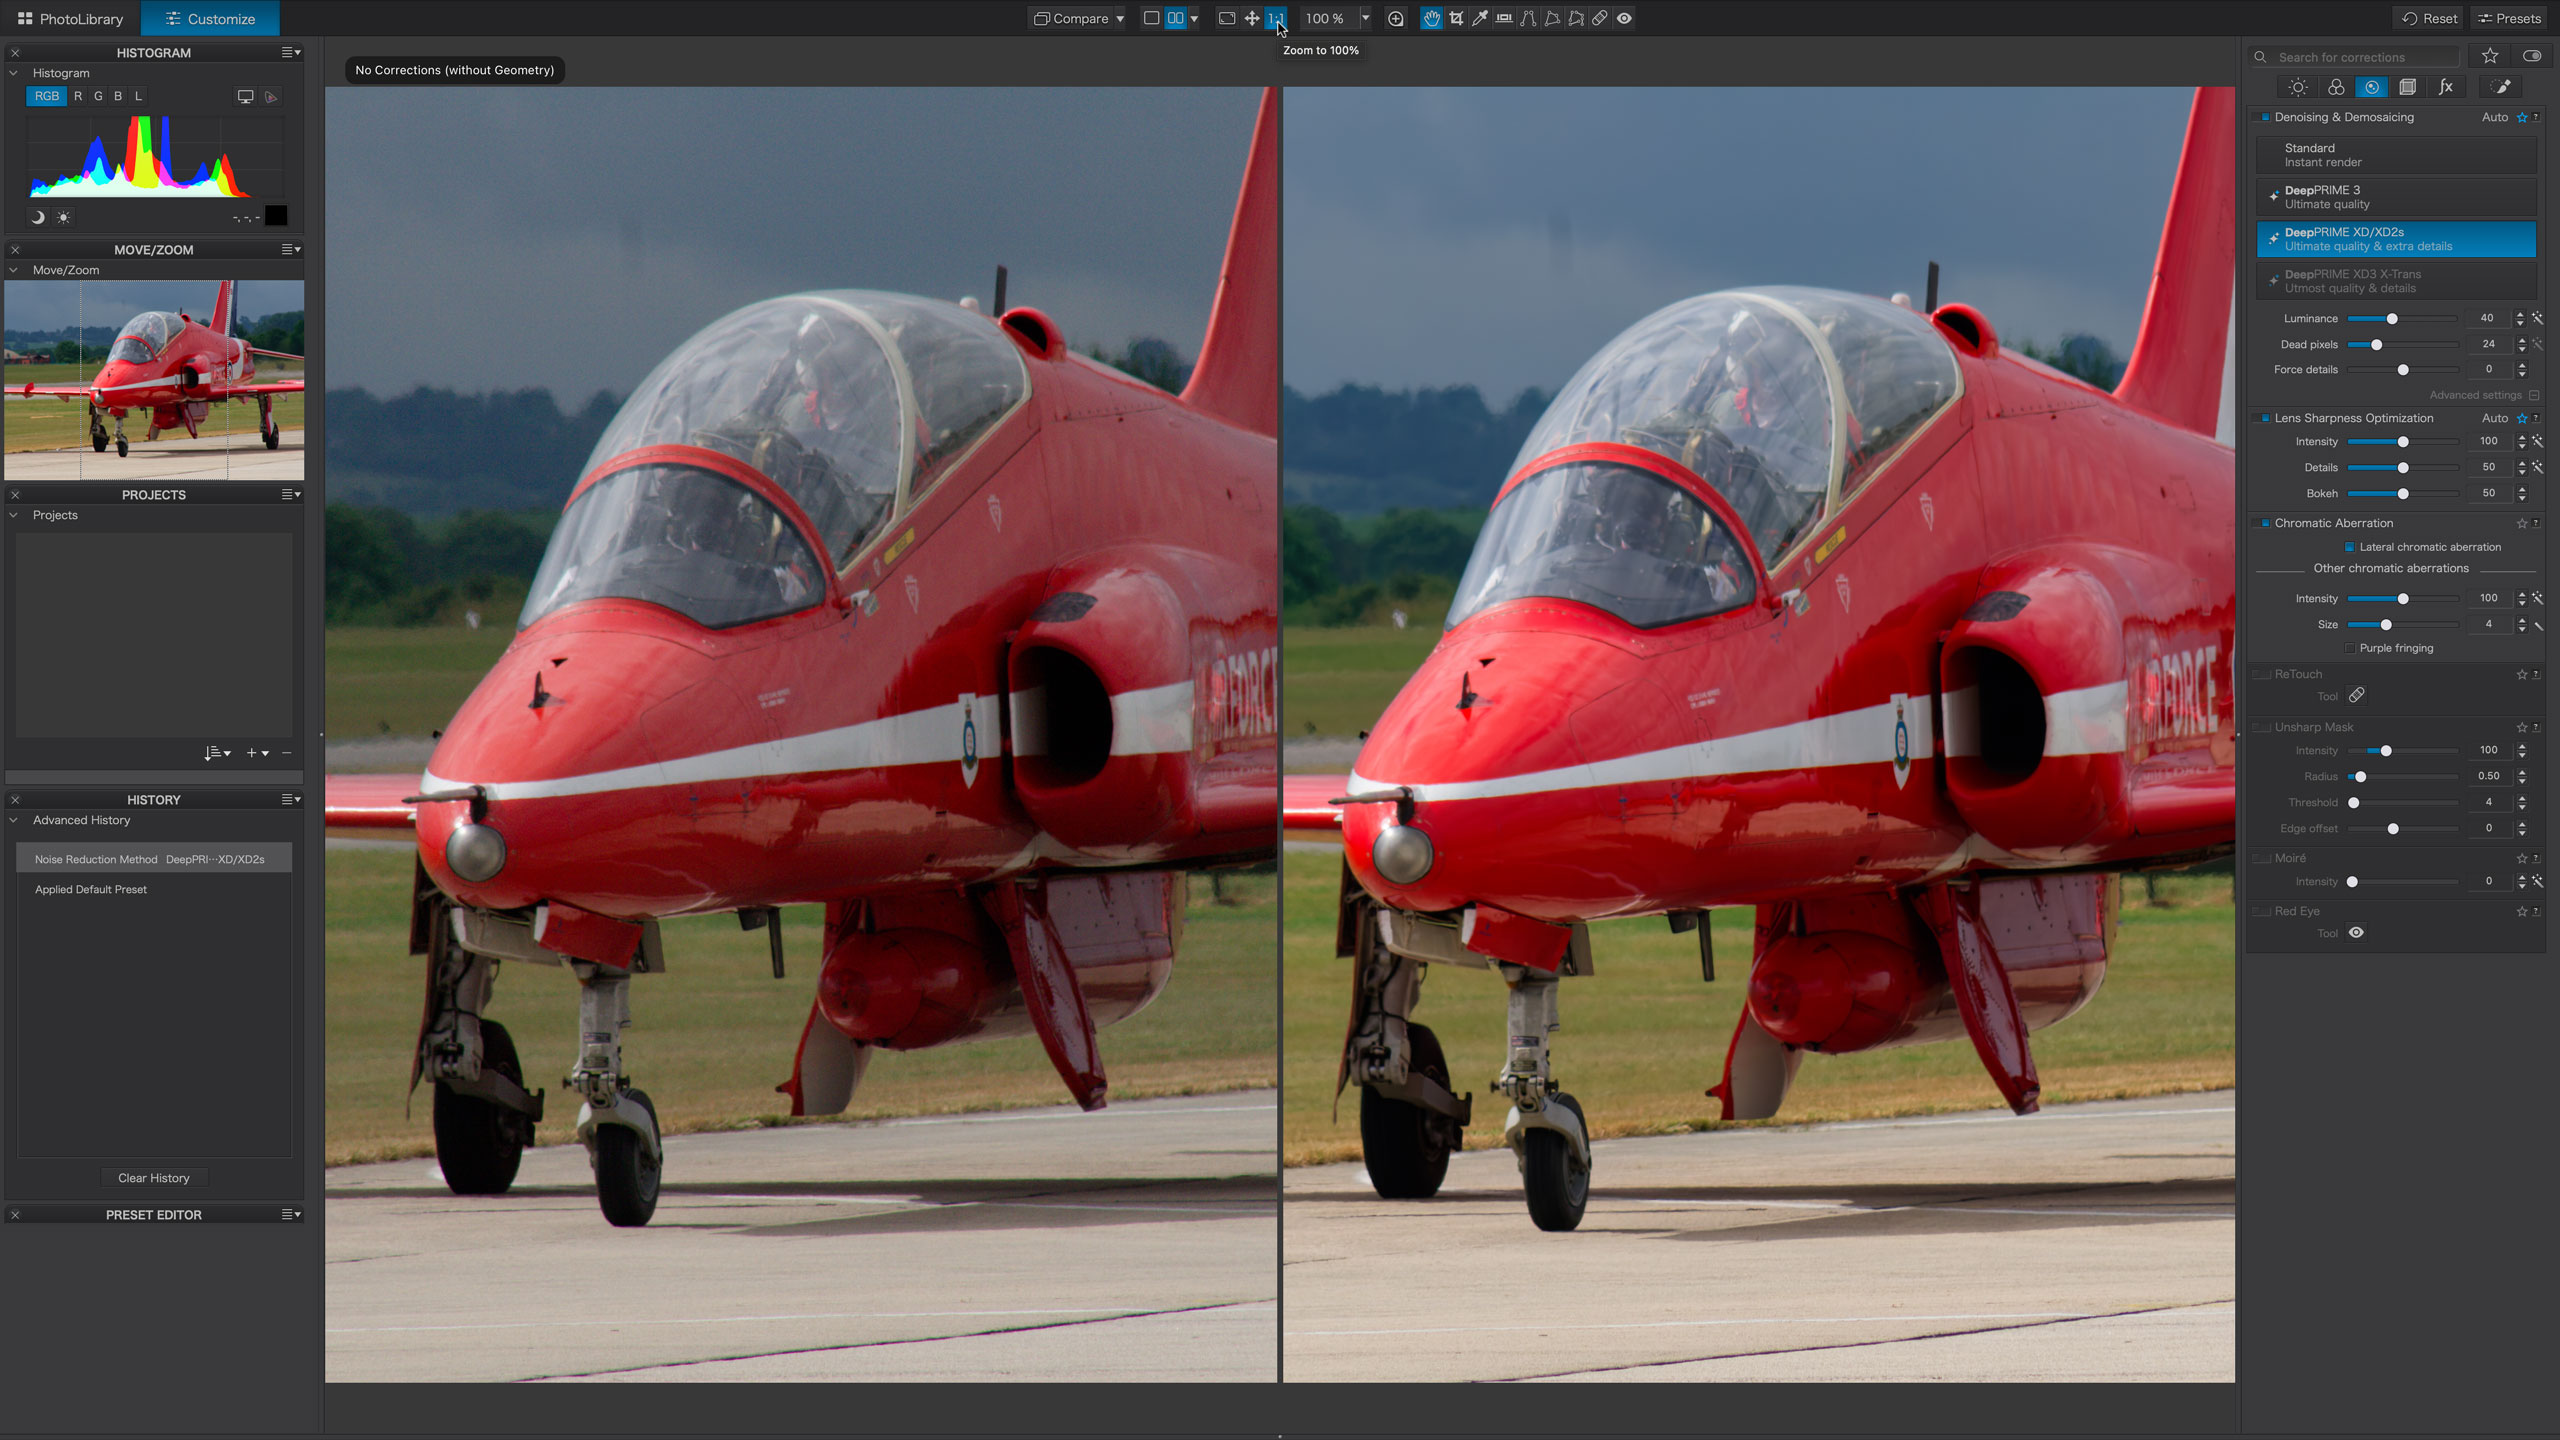The image size is (2560, 1440).
Task: Open the zoom percentage dropdown arrow
Action: [1365, 18]
